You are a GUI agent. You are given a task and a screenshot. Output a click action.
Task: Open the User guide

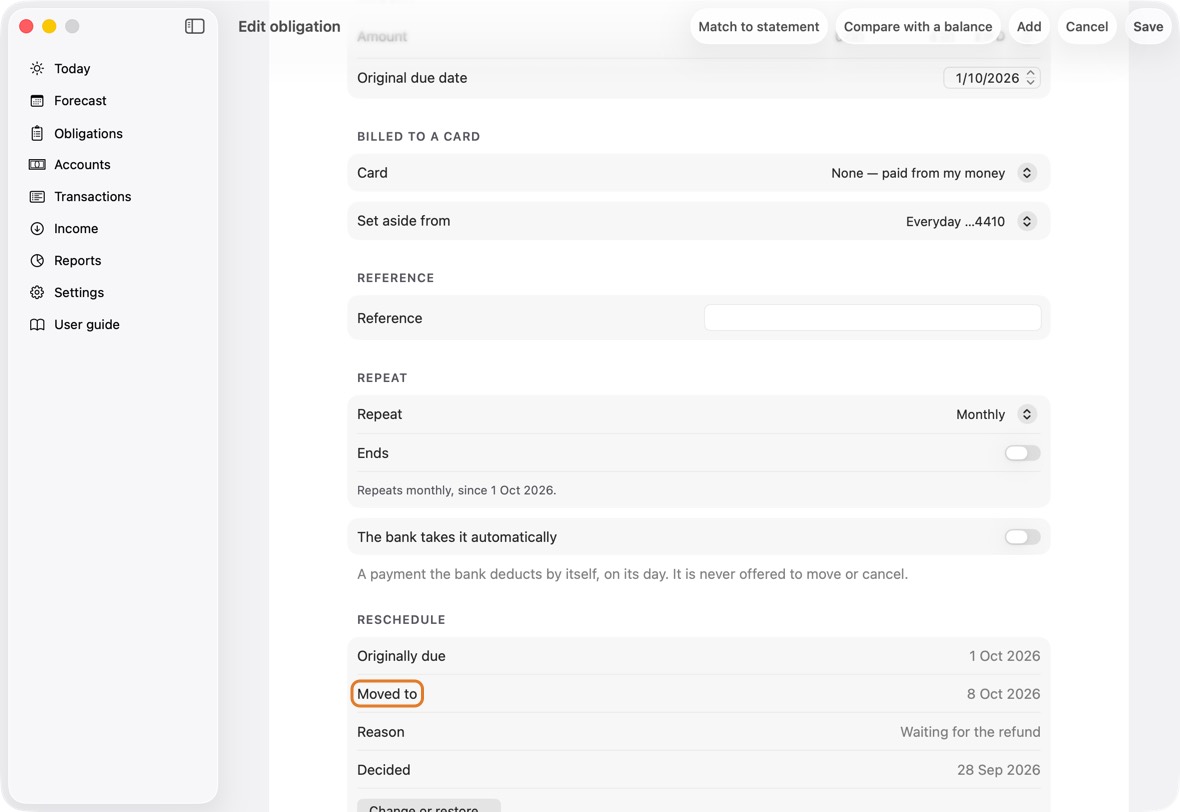click(87, 324)
